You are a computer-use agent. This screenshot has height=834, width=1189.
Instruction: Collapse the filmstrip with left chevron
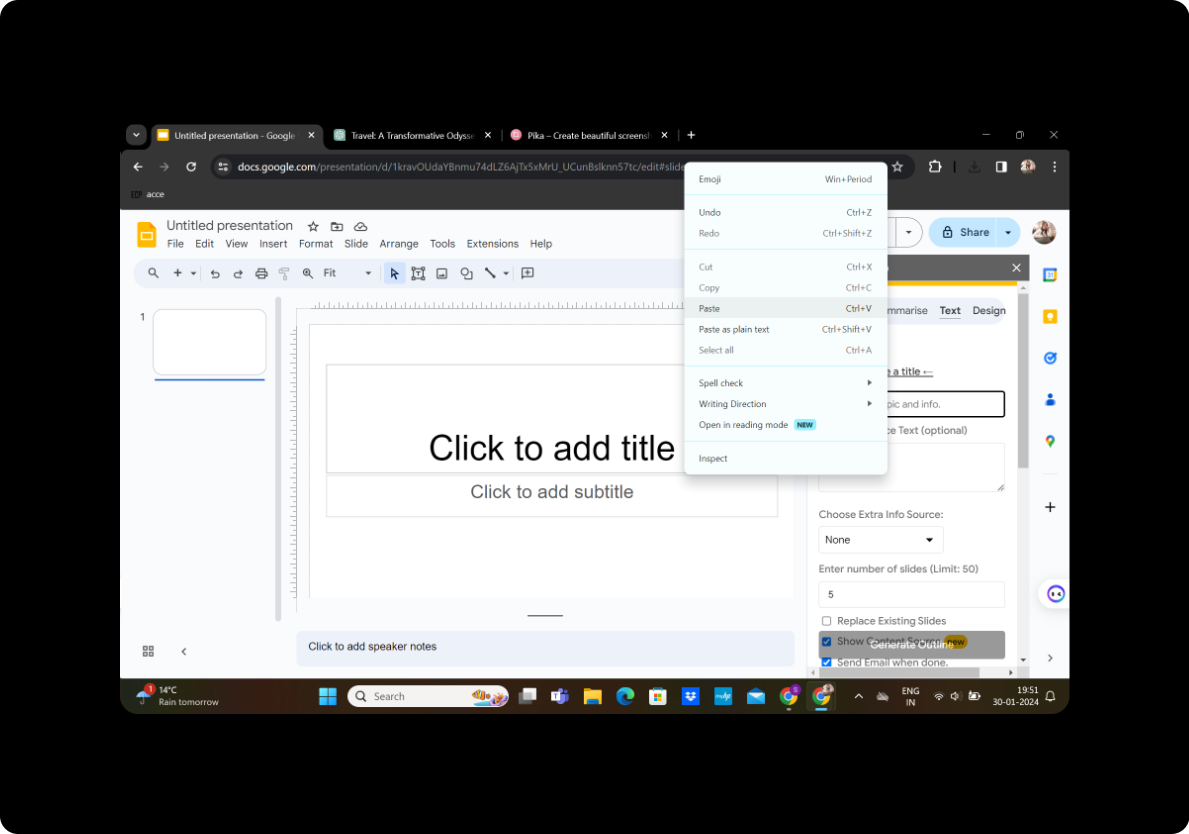coord(184,651)
